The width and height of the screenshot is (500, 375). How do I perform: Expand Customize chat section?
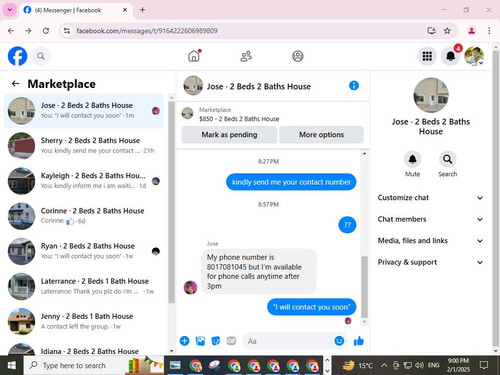pyautogui.click(x=430, y=198)
